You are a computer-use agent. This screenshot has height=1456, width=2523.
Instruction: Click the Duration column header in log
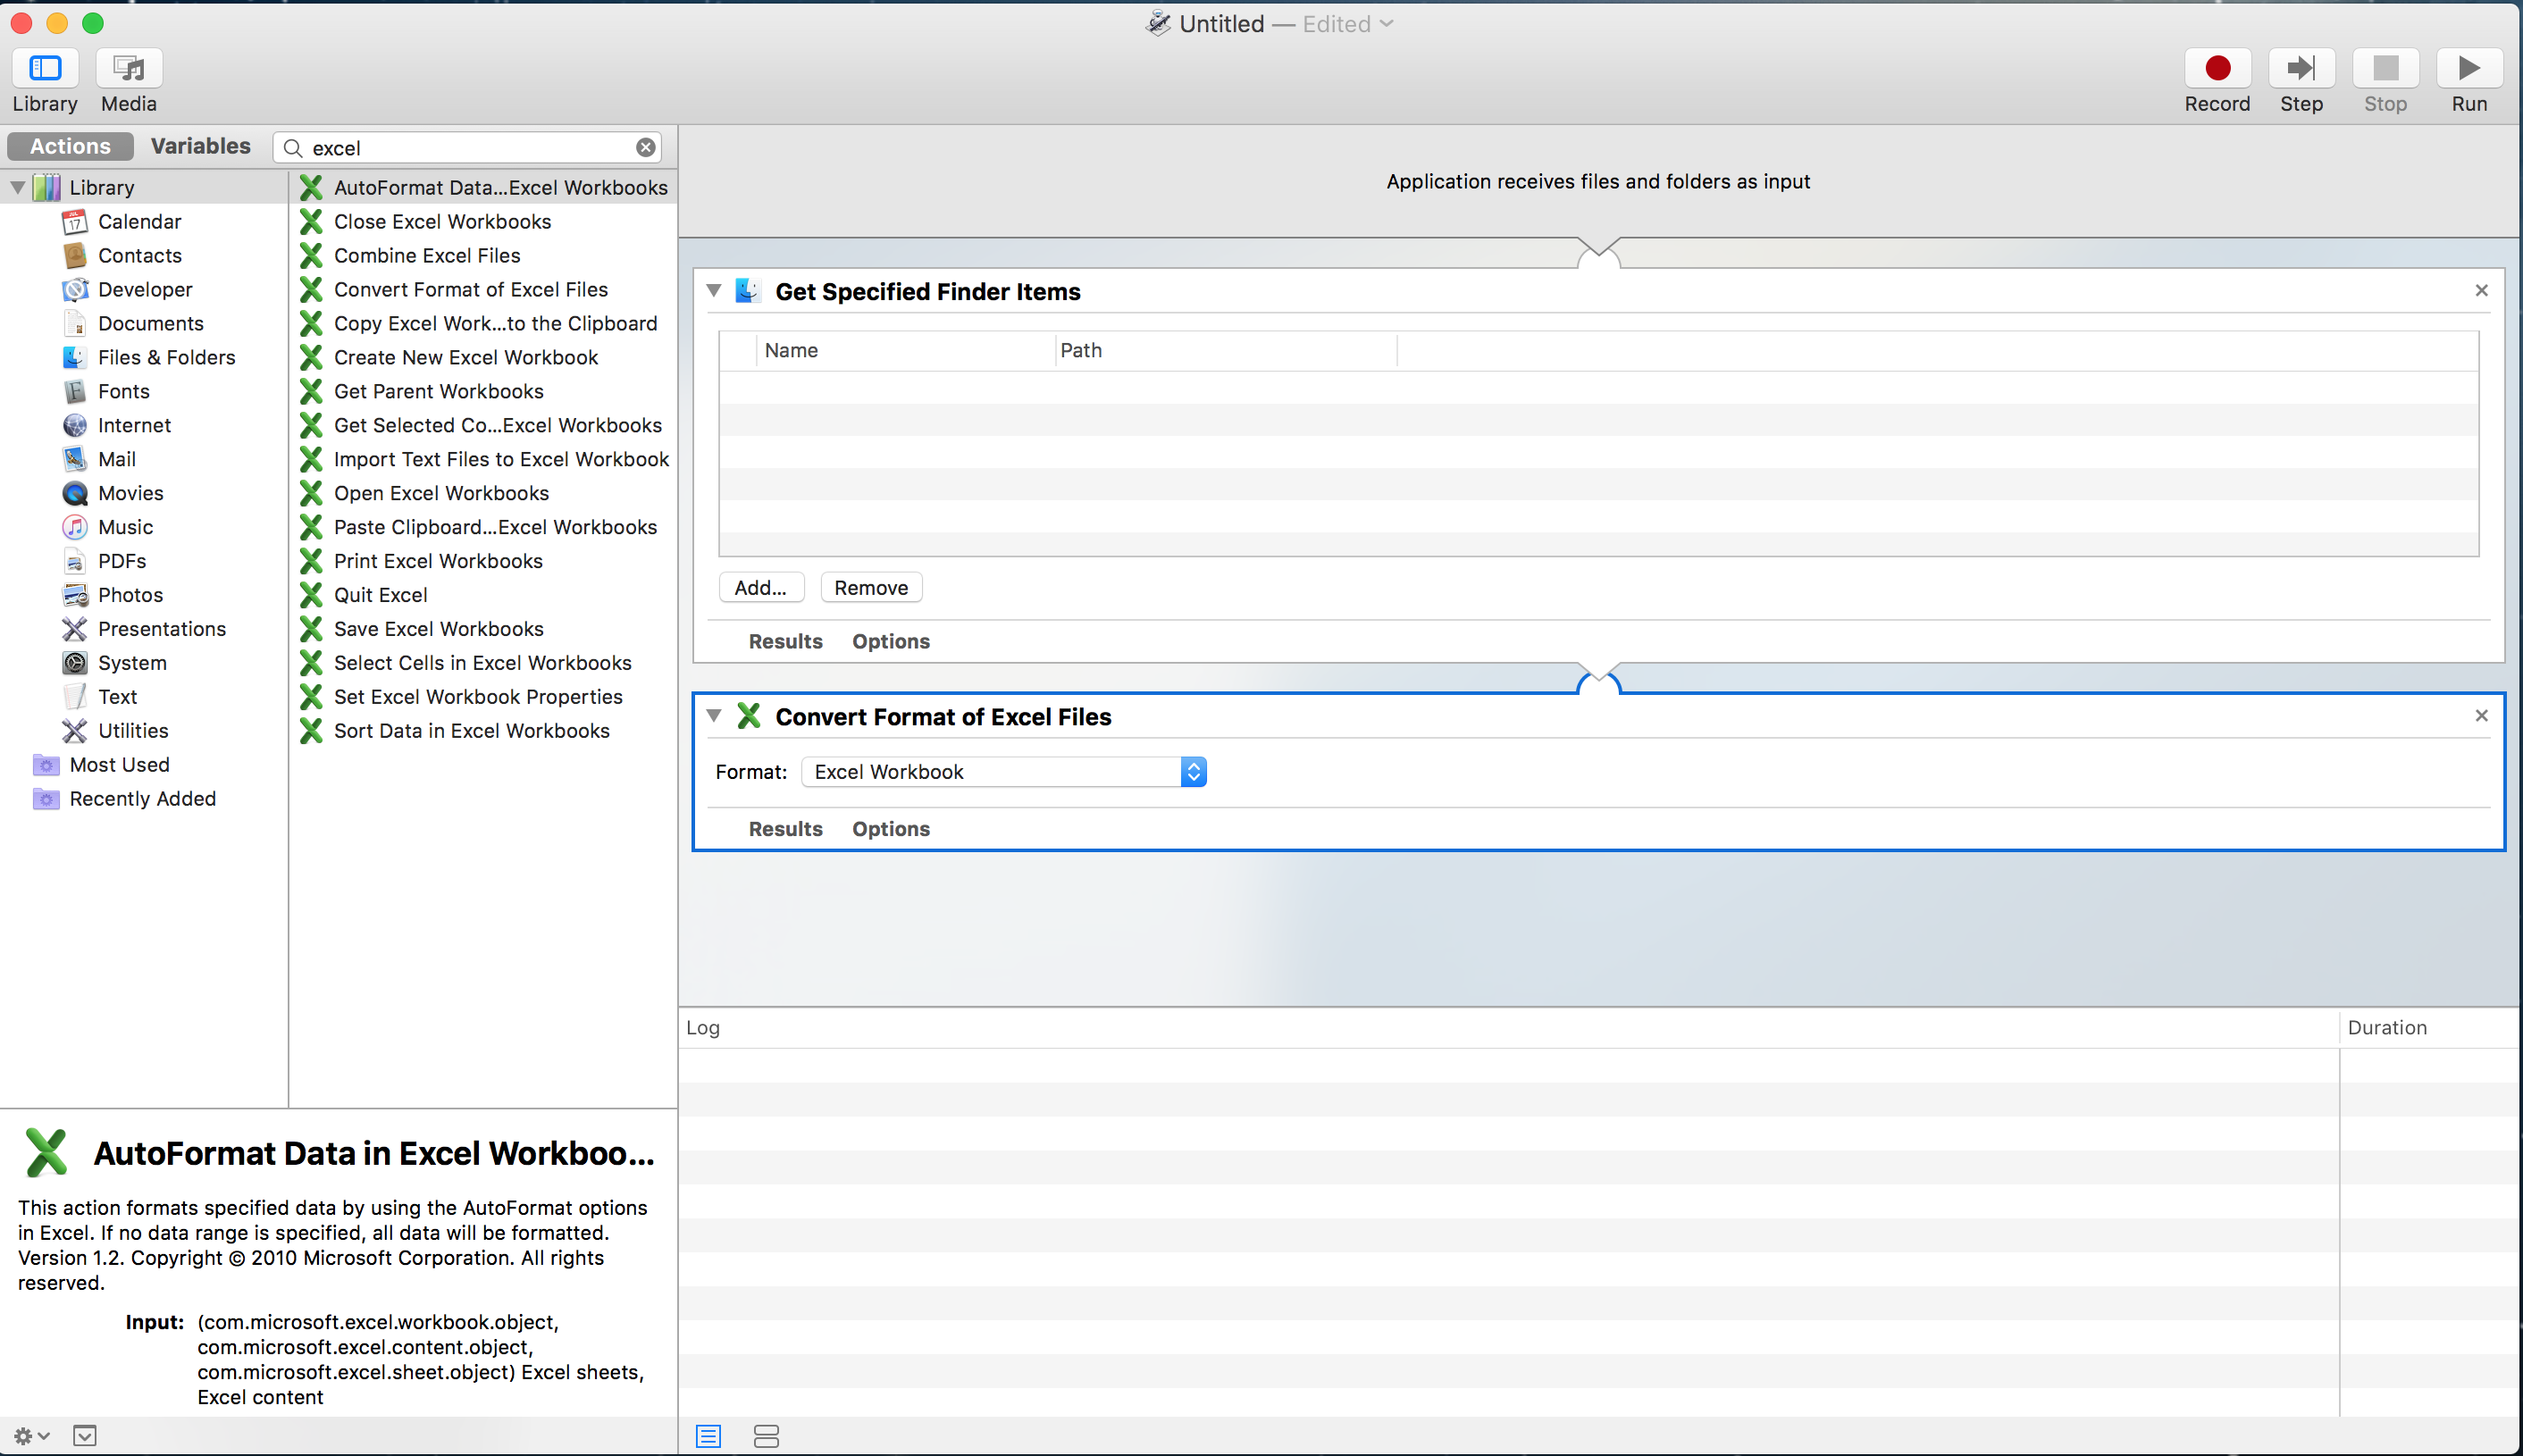(2430, 1027)
